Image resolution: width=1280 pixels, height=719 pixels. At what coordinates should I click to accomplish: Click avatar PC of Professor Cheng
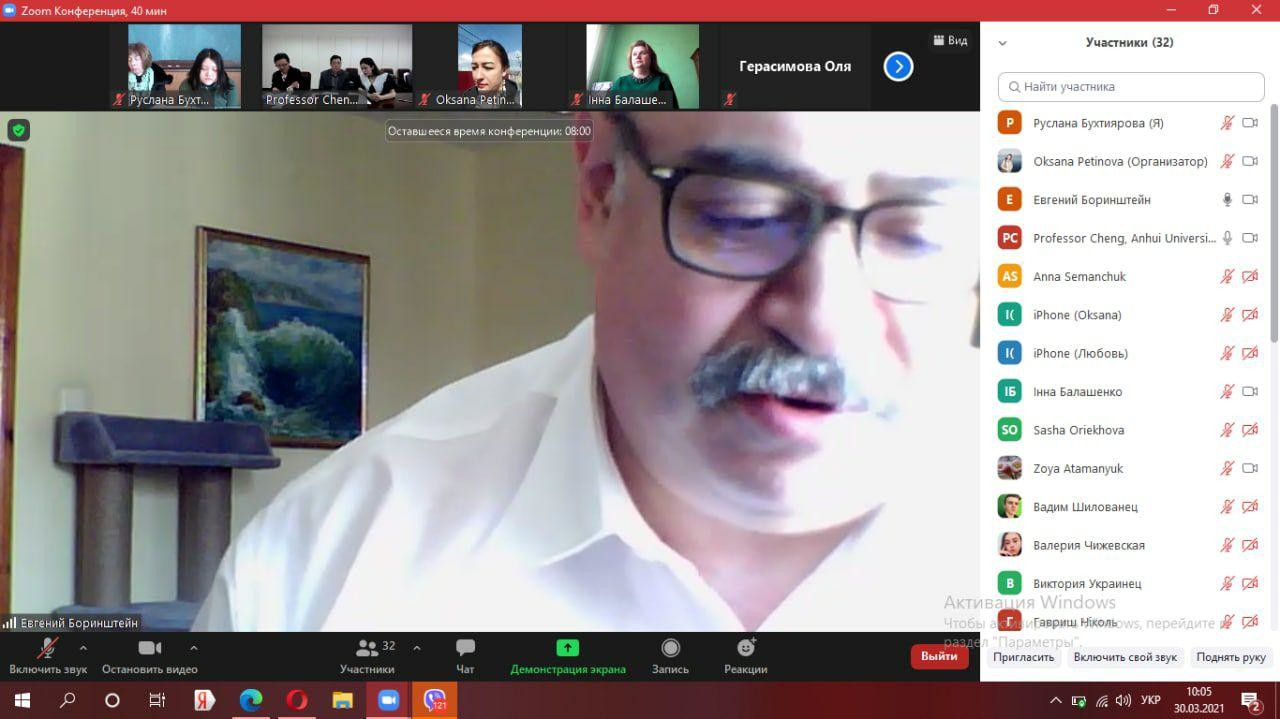(x=1010, y=238)
